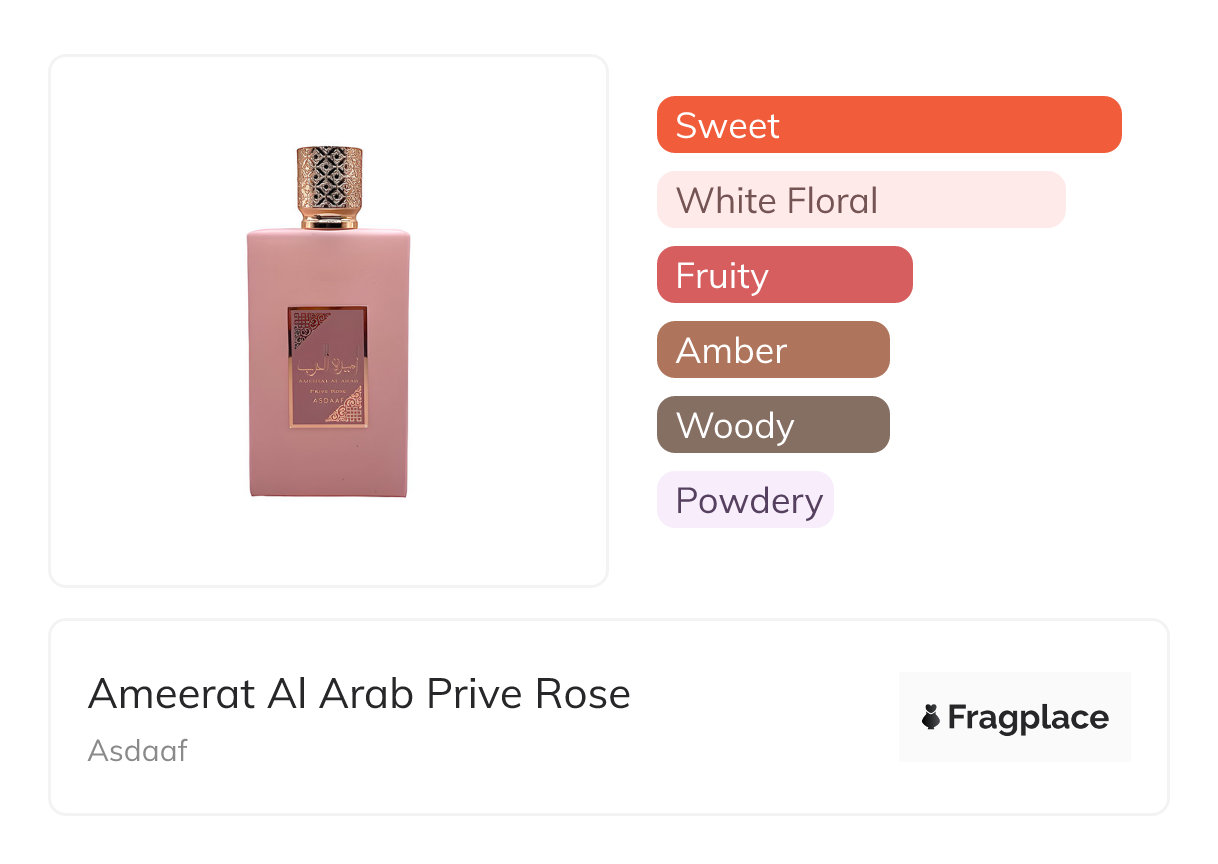Viewport: 1218px width, 864px height.
Task: Click the rose-gold neck collar under the cap
Action: click(329, 219)
